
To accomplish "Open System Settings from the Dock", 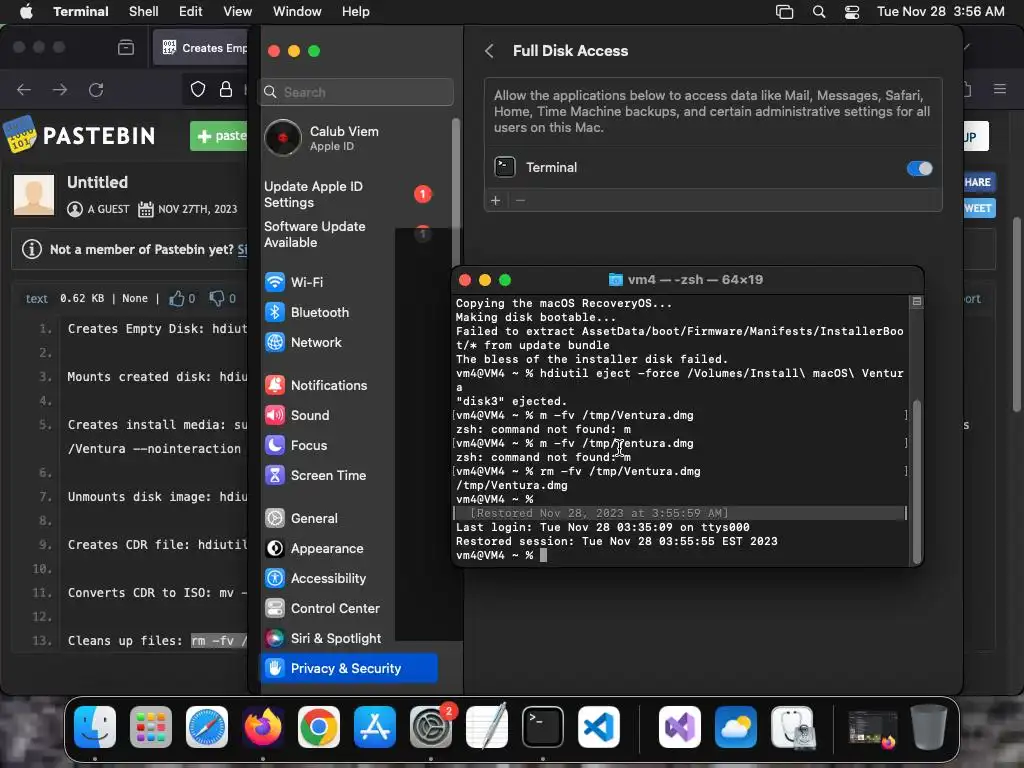I will tap(431, 727).
